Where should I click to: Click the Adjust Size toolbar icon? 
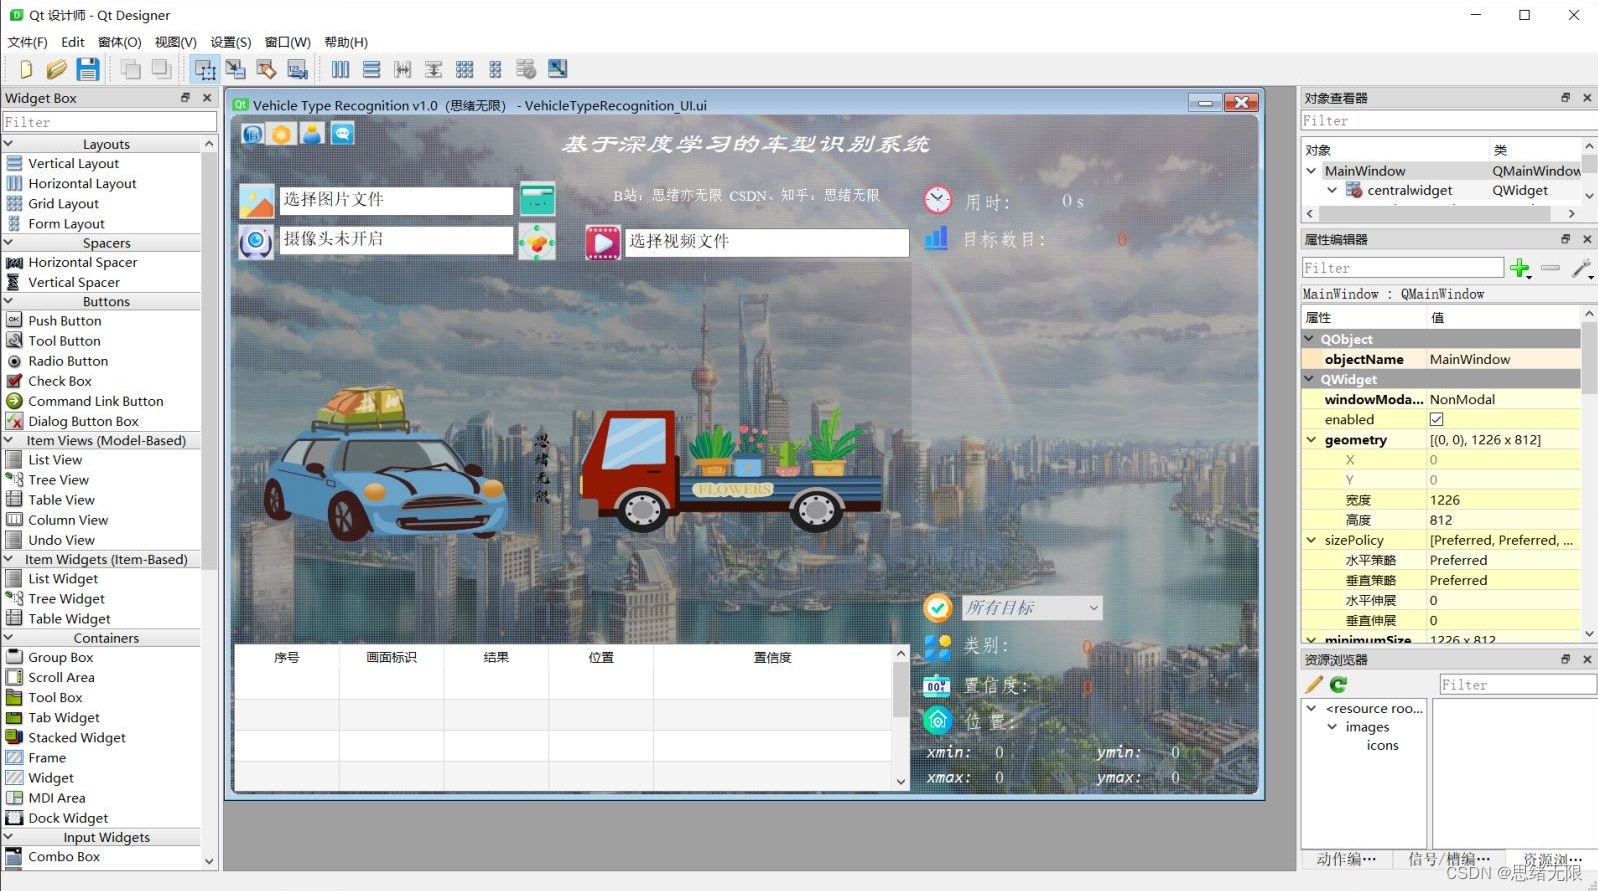pyautogui.click(x=557, y=69)
